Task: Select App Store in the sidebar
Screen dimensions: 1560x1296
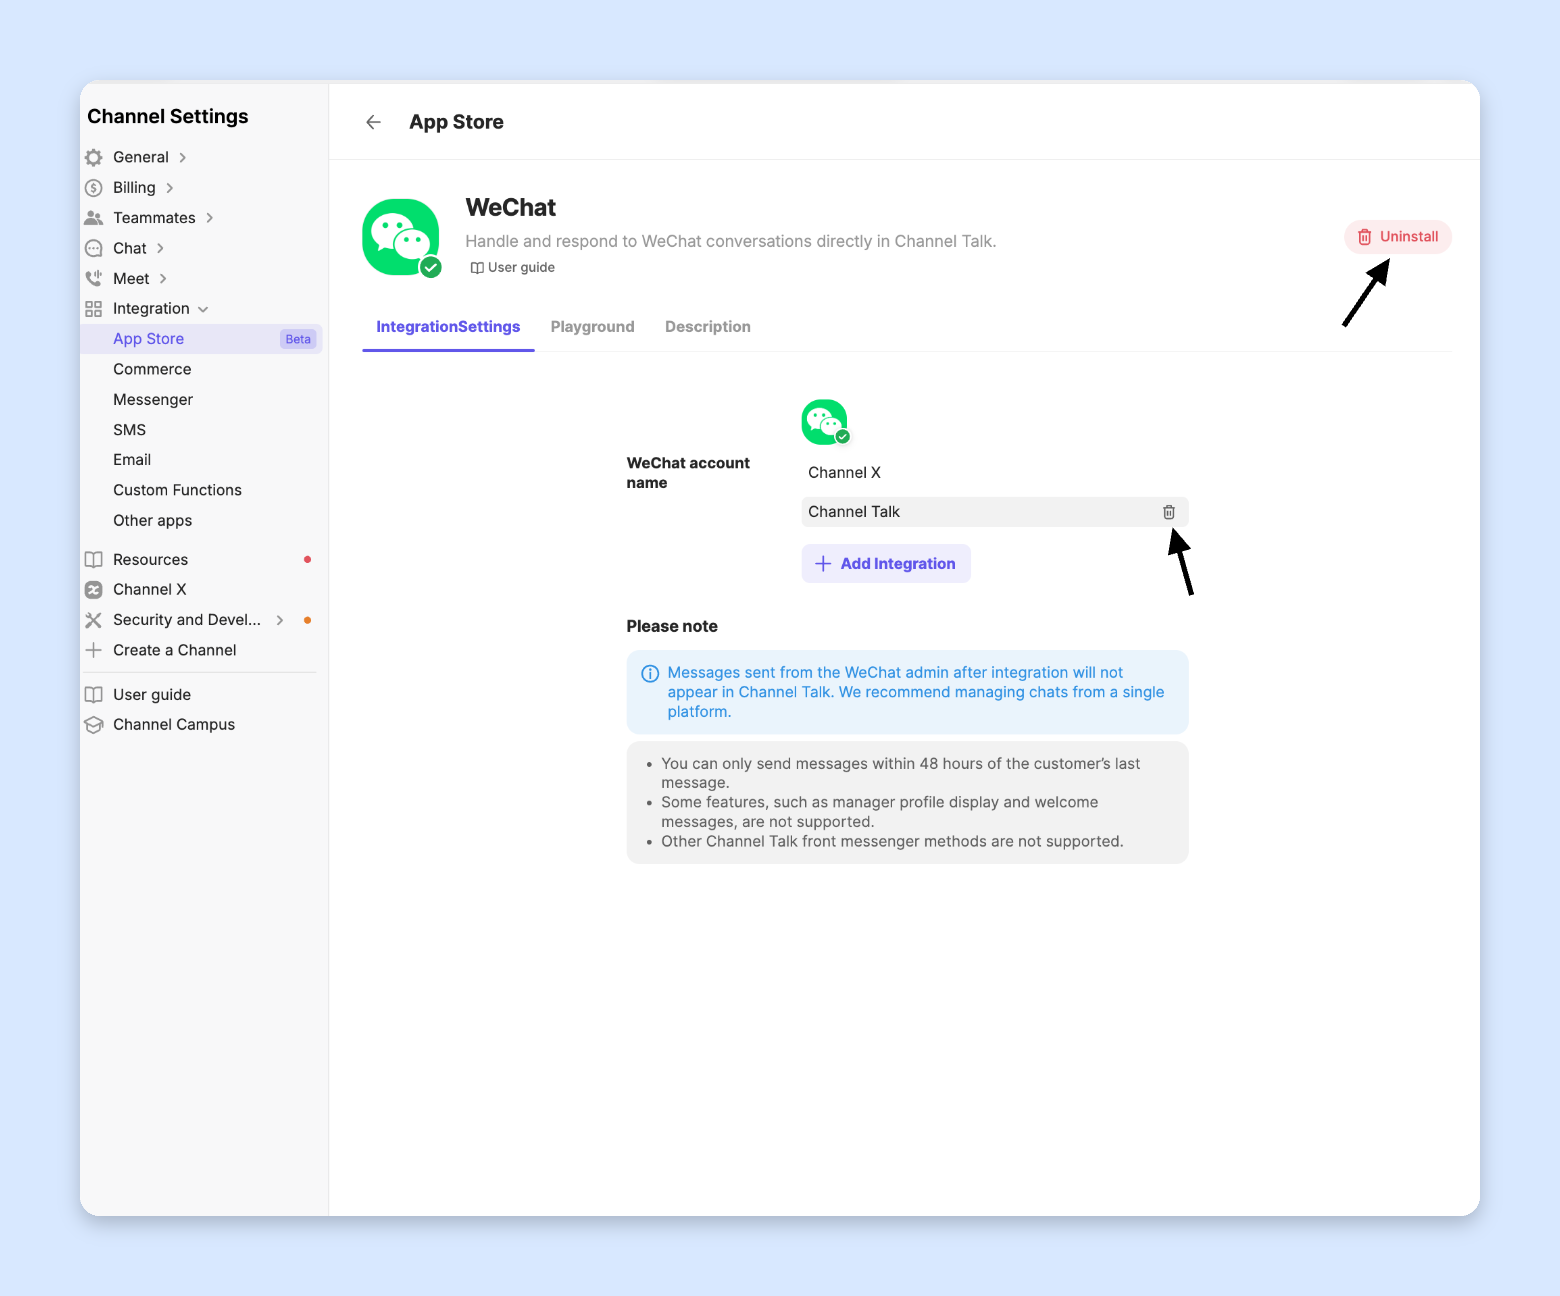Action: [x=201, y=339]
